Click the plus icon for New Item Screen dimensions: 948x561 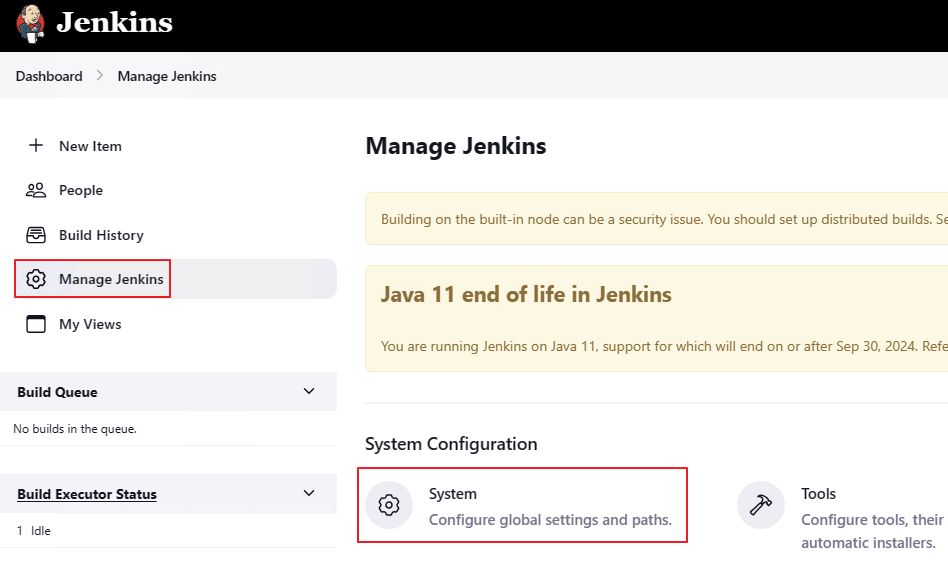(36, 146)
